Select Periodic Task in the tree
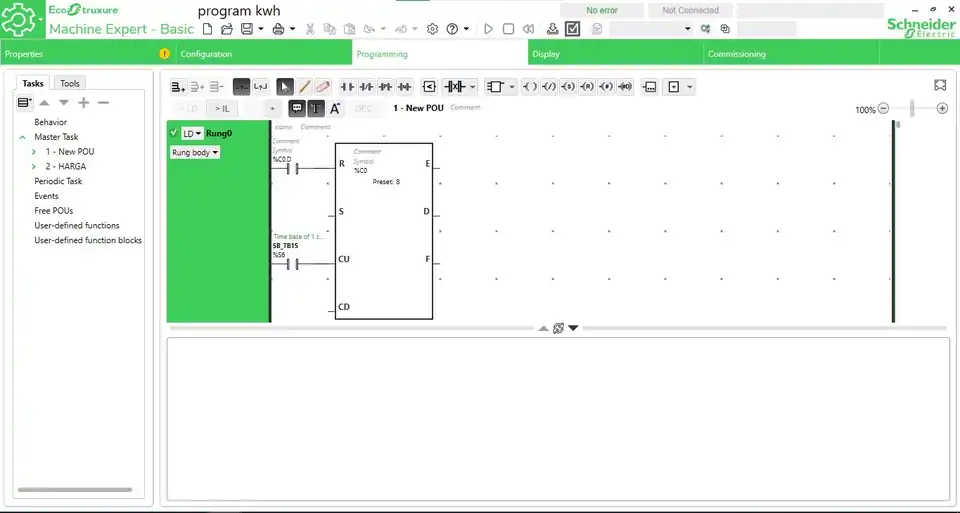 [x=58, y=181]
